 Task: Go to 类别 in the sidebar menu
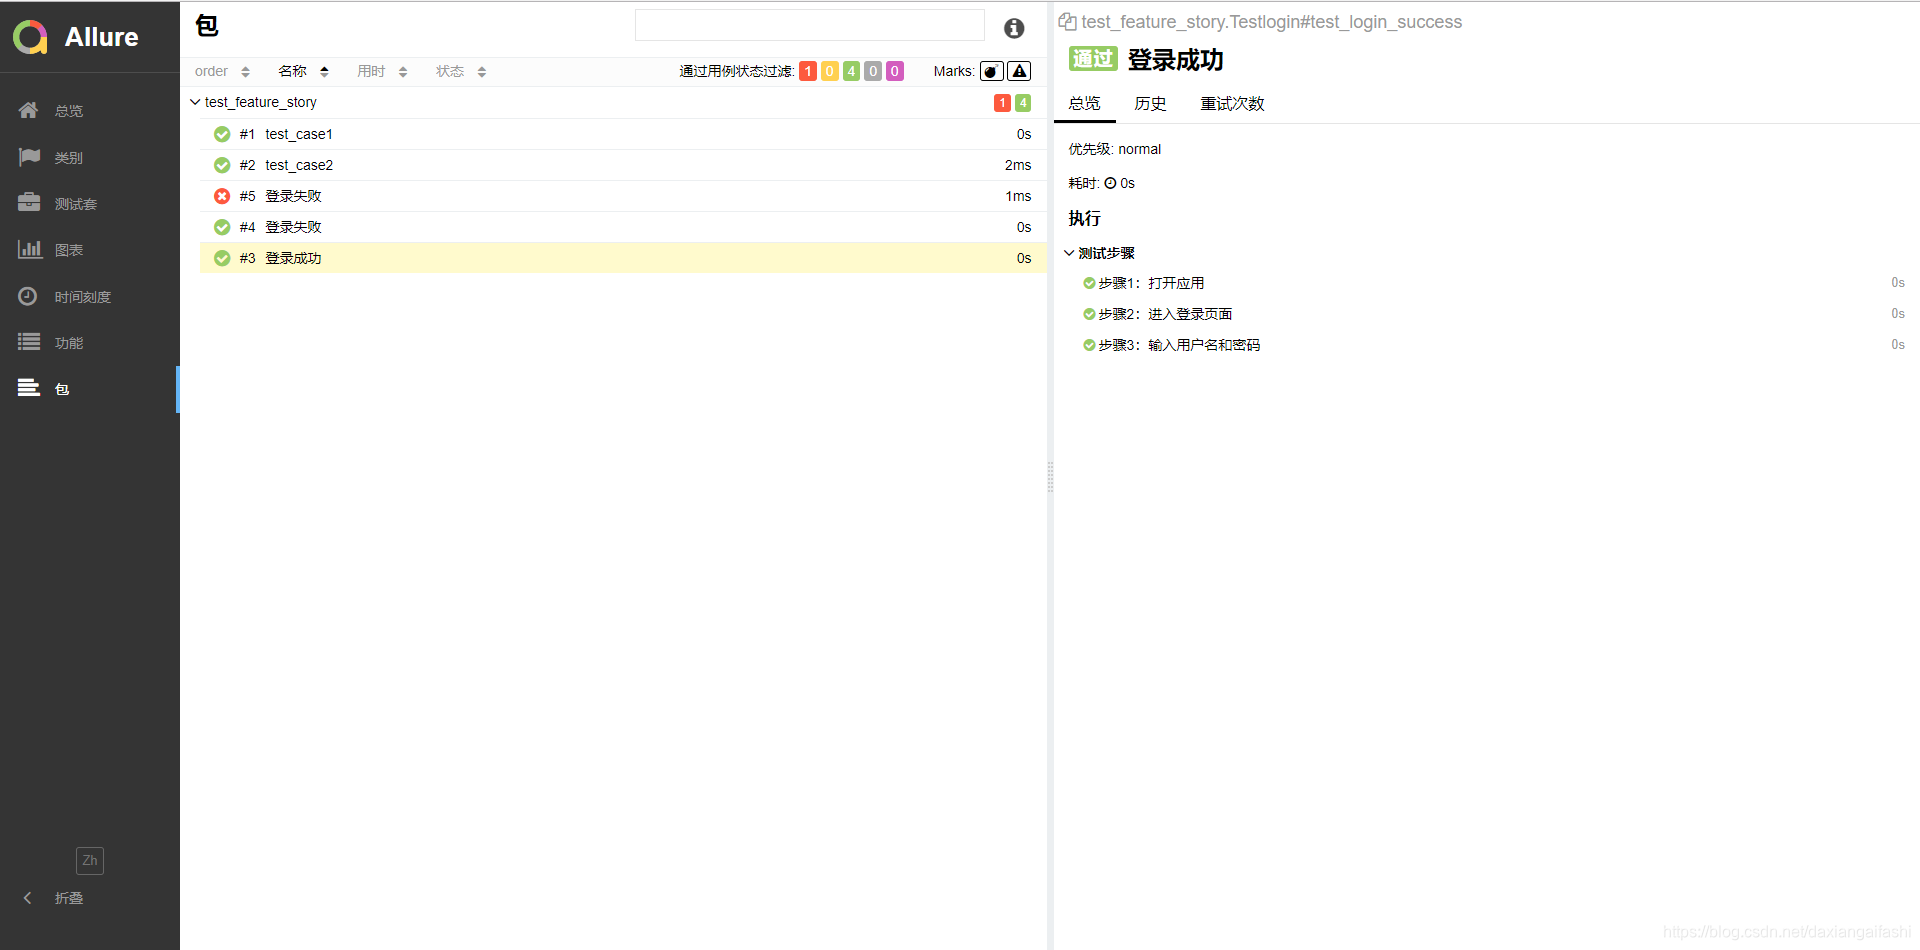(x=69, y=158)
